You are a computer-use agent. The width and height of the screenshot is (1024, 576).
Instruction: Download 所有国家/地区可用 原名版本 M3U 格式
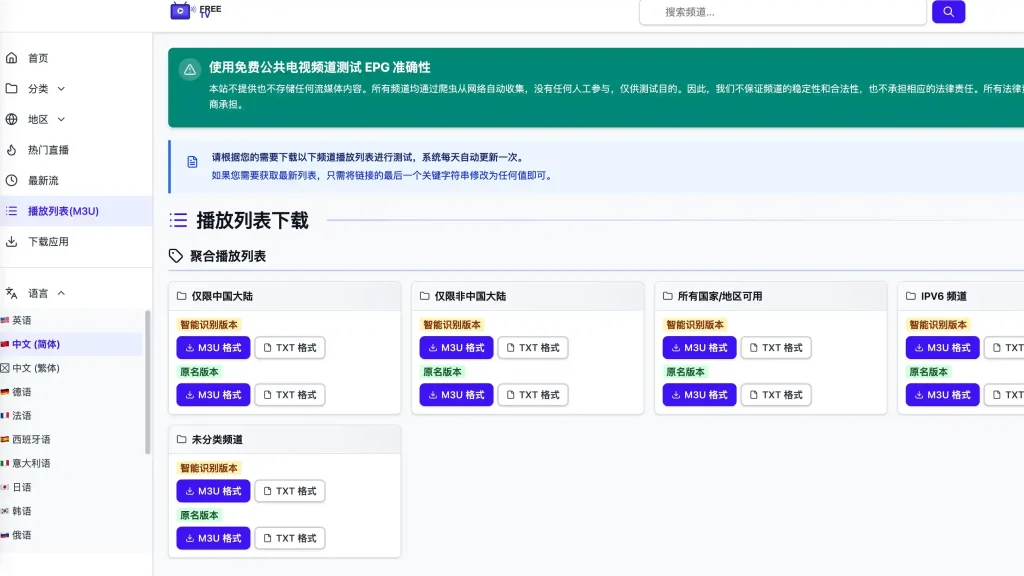tap(699, 394)
